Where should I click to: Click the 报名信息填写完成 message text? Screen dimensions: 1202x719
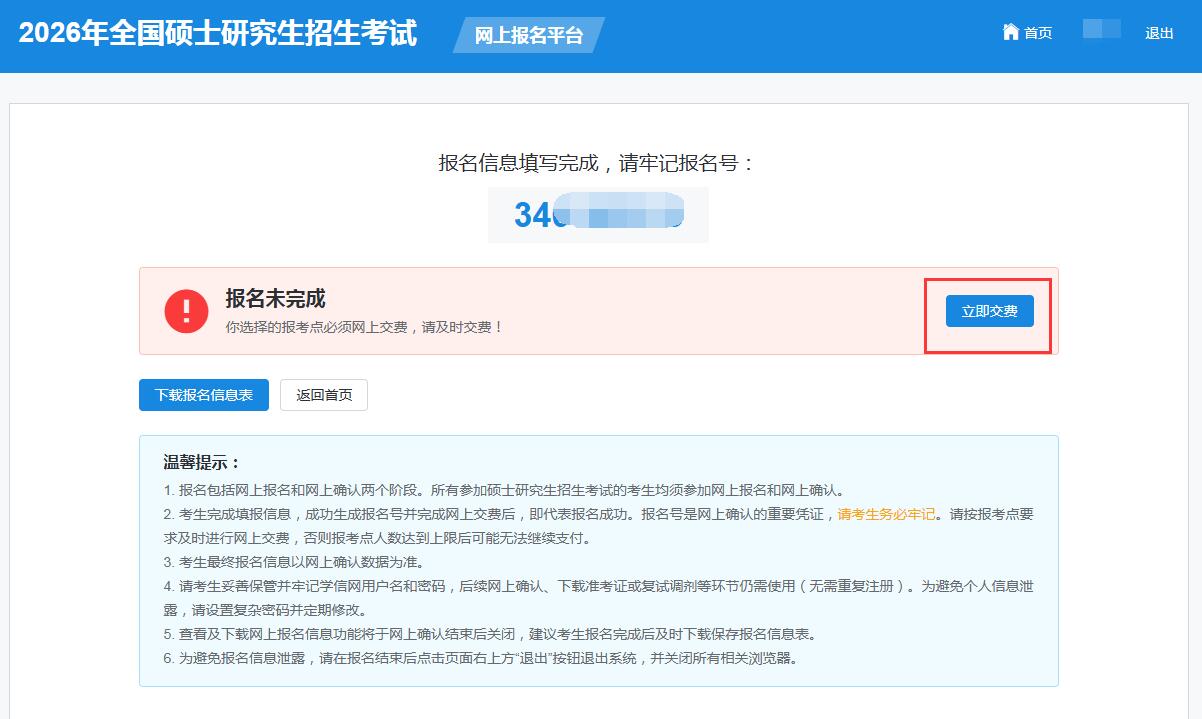pos(597,163)
